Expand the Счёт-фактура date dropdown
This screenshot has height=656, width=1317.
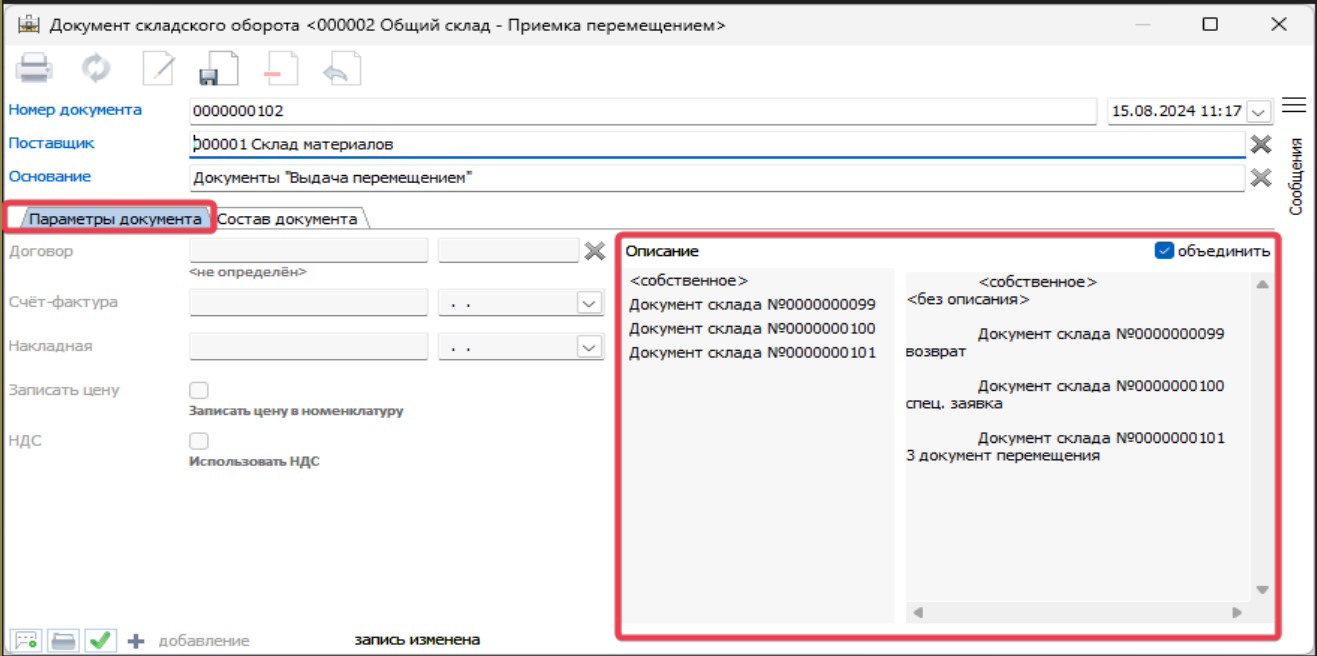tap(588, 302)
